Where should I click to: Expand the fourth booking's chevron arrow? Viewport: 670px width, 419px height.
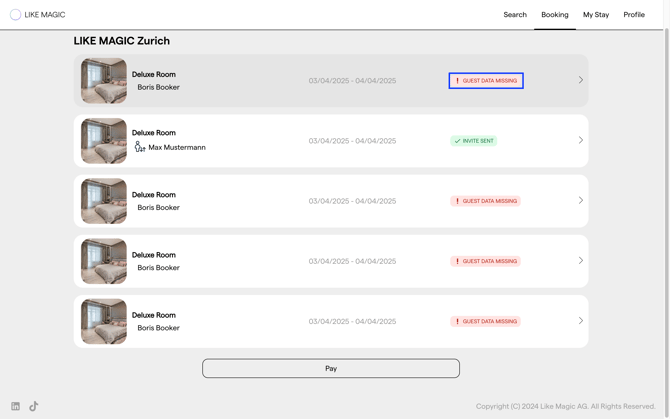(x=580, y=261)
